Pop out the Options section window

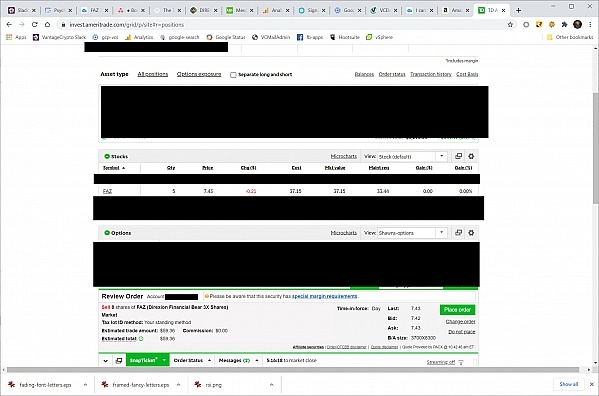point(458,233)
